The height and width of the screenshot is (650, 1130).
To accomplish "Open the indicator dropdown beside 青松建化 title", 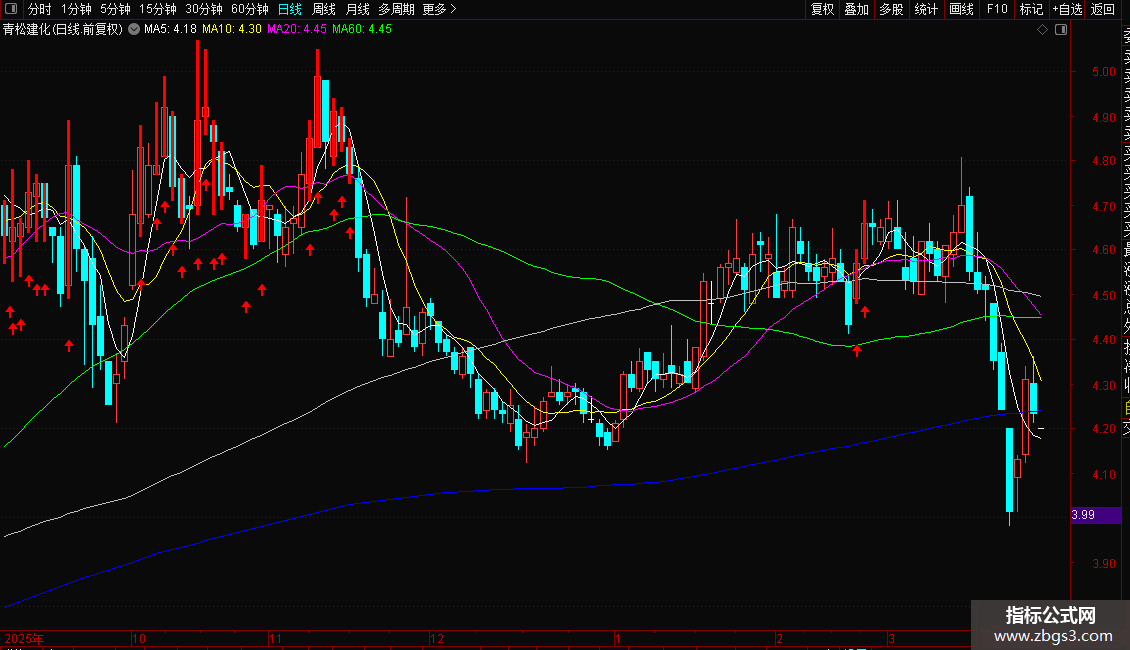I will tap(134, 29).
